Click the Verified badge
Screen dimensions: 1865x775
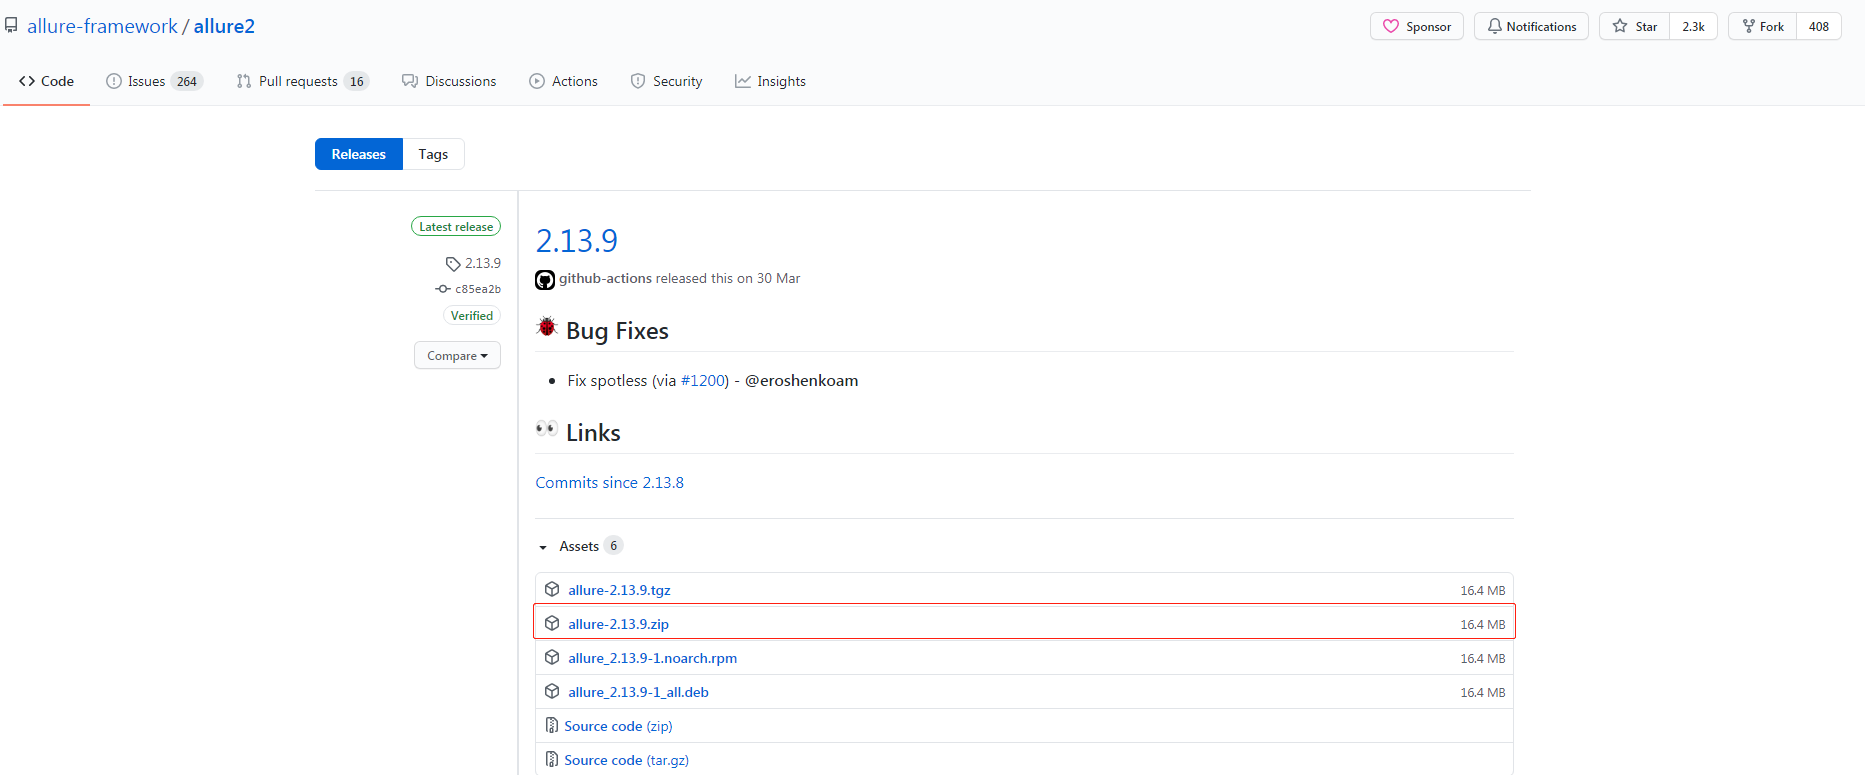coord(472,316)
